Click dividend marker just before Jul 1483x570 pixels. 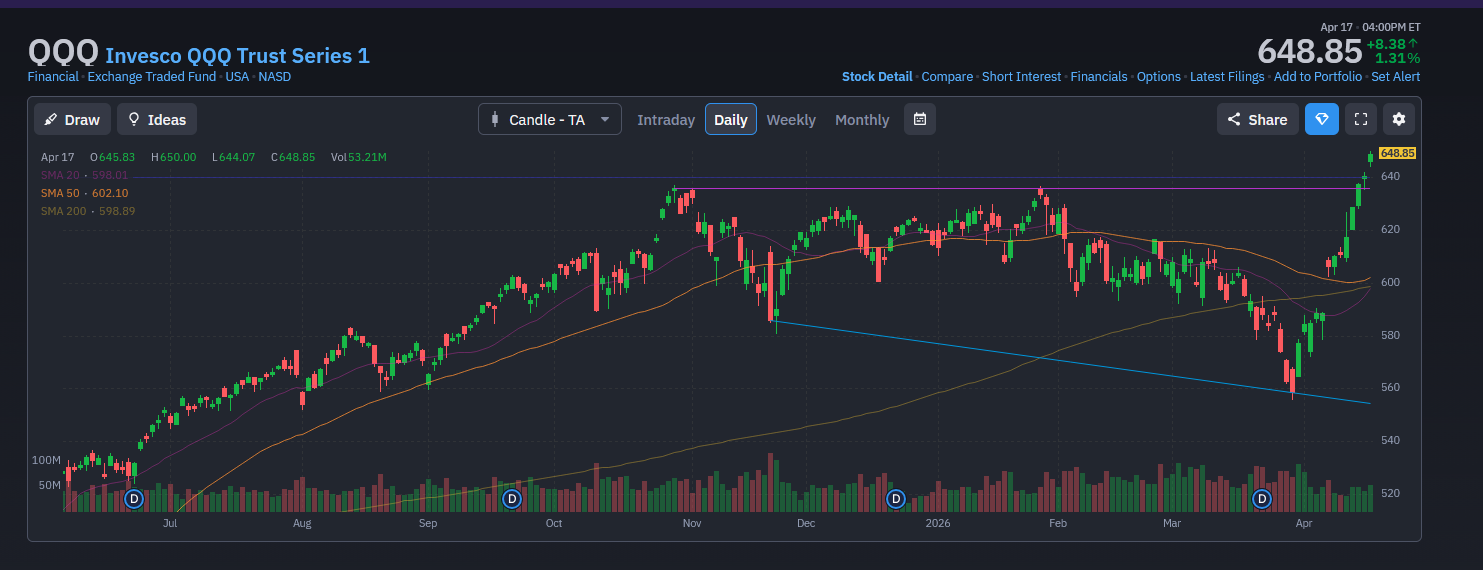coord(134,498)
